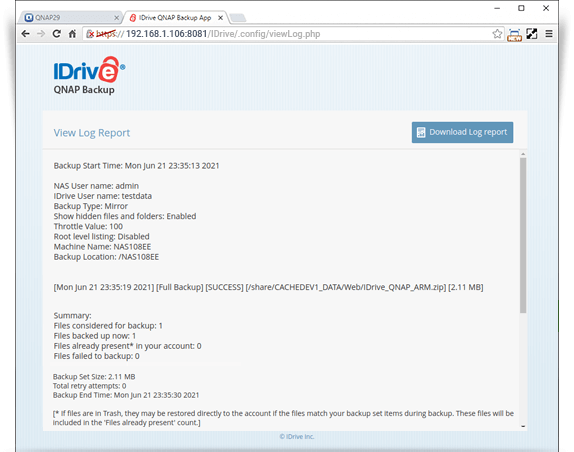574x452 pixels.
Task: Bookmark this page with the star icon
Action: pos(497,34)
